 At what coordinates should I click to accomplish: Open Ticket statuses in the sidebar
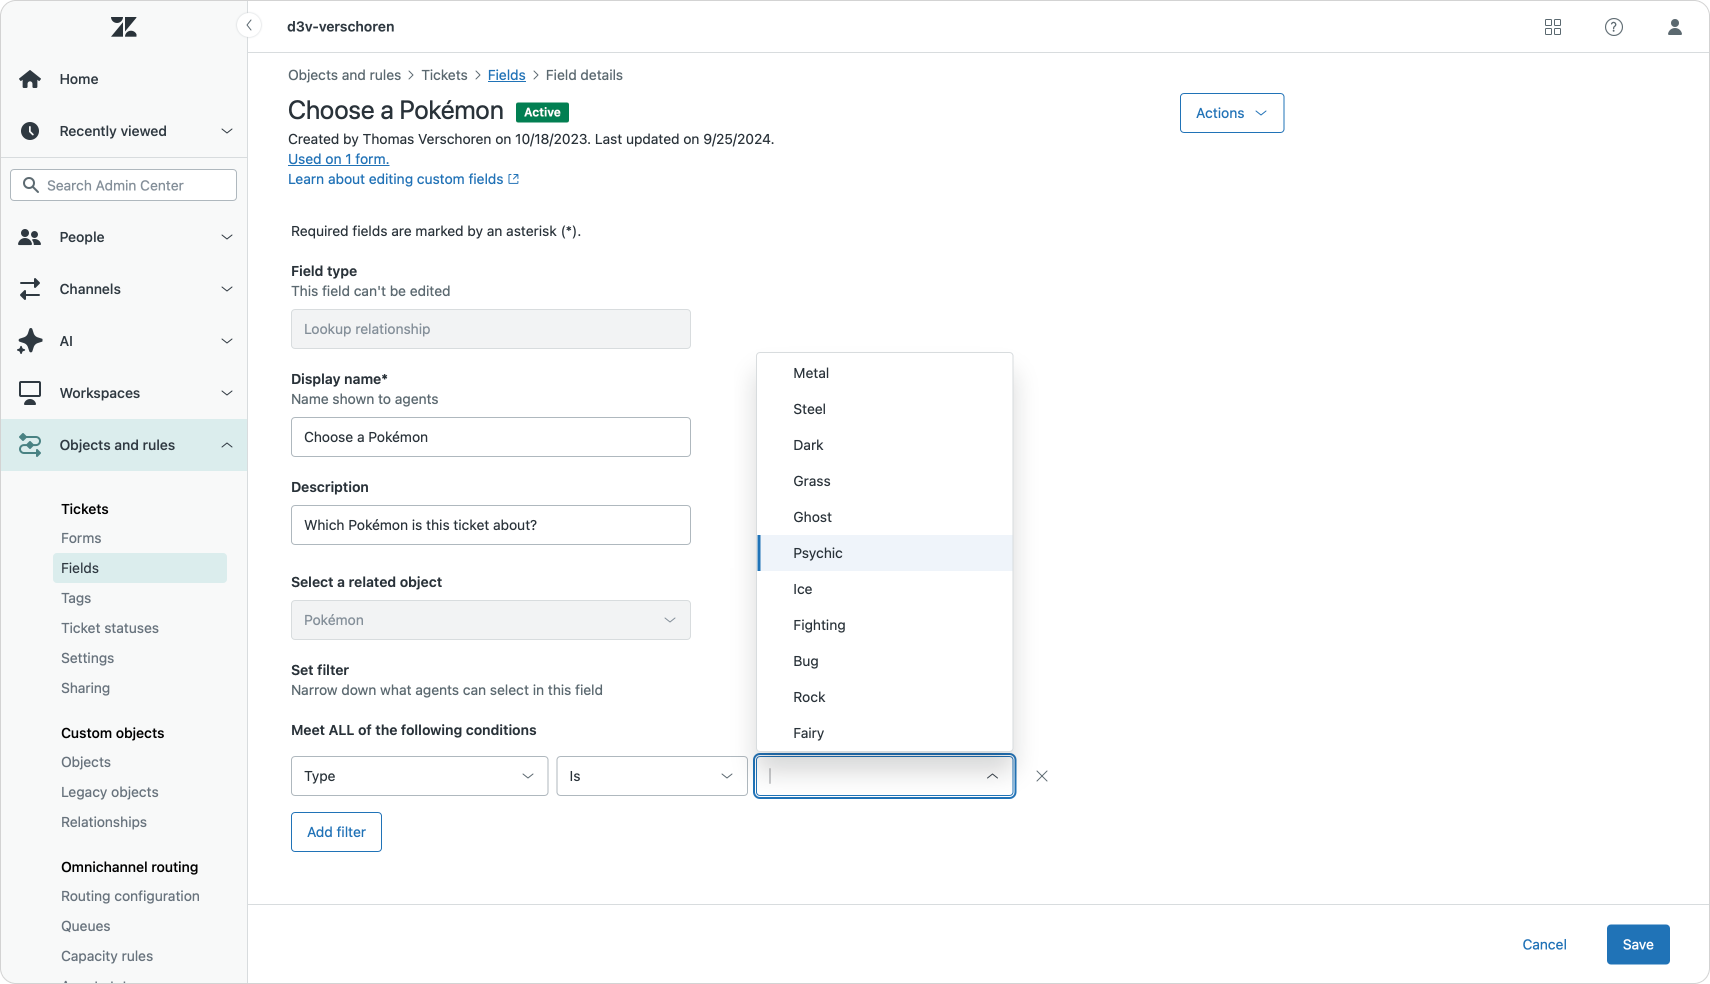point(110,628)
